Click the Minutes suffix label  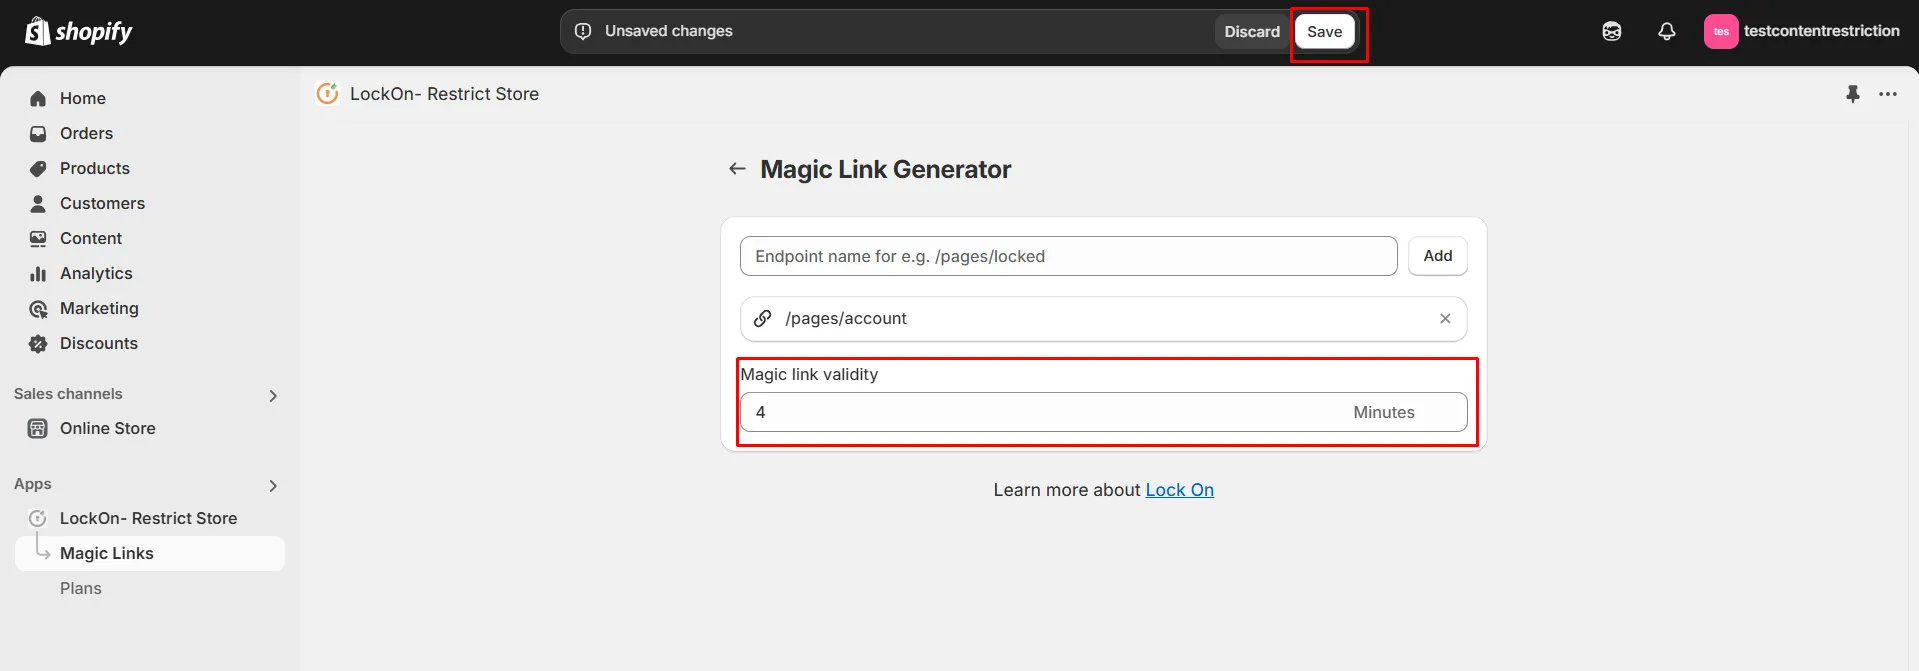coord(1383,412)
